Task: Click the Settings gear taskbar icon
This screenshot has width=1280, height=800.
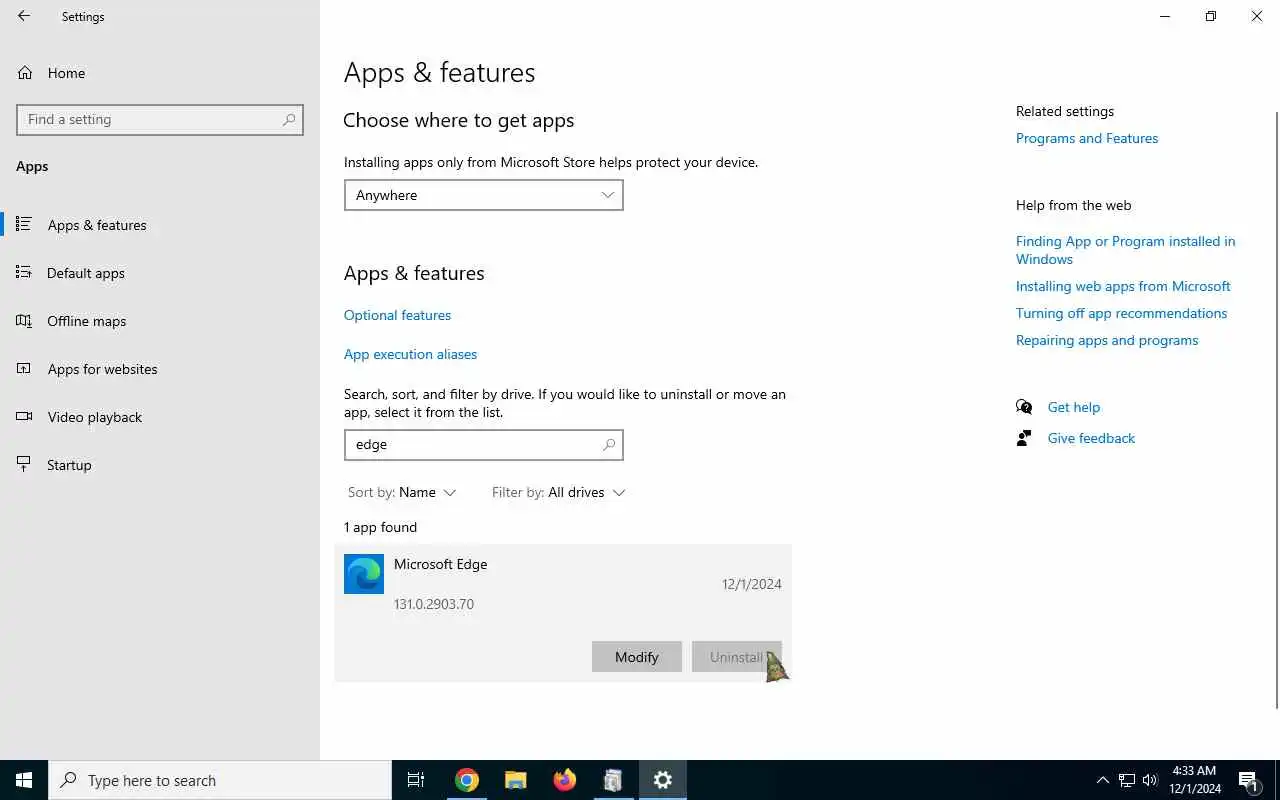Action: (662, 780)
